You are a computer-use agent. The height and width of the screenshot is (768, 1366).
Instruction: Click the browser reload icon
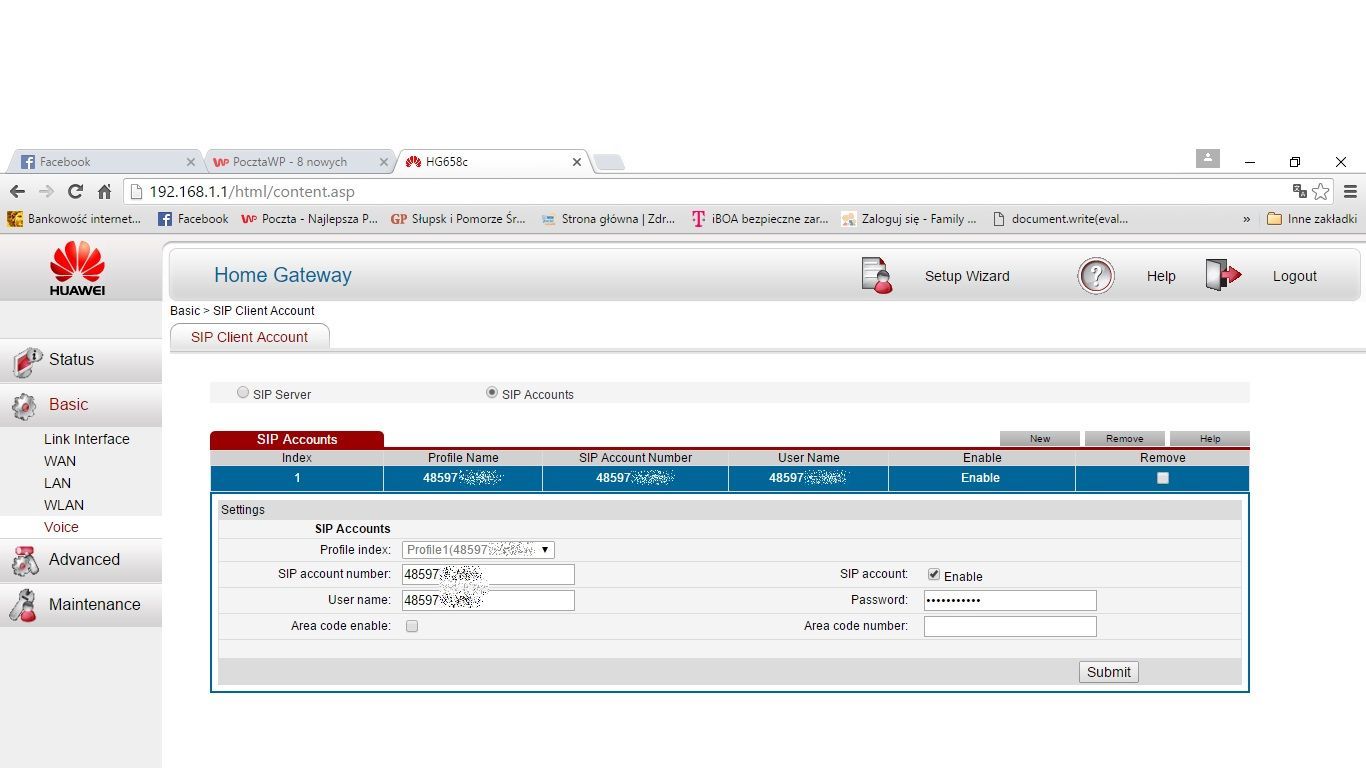click(75, 191)
